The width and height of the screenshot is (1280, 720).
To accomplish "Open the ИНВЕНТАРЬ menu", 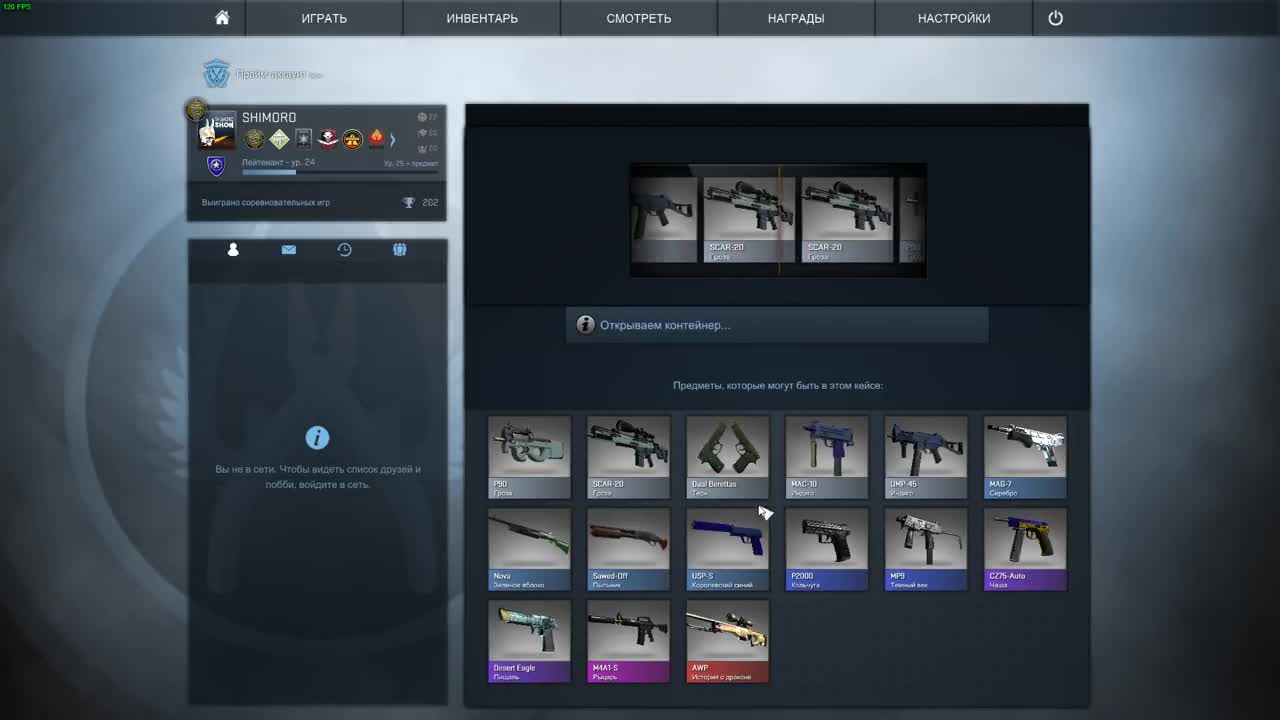I will pos(482,18).
